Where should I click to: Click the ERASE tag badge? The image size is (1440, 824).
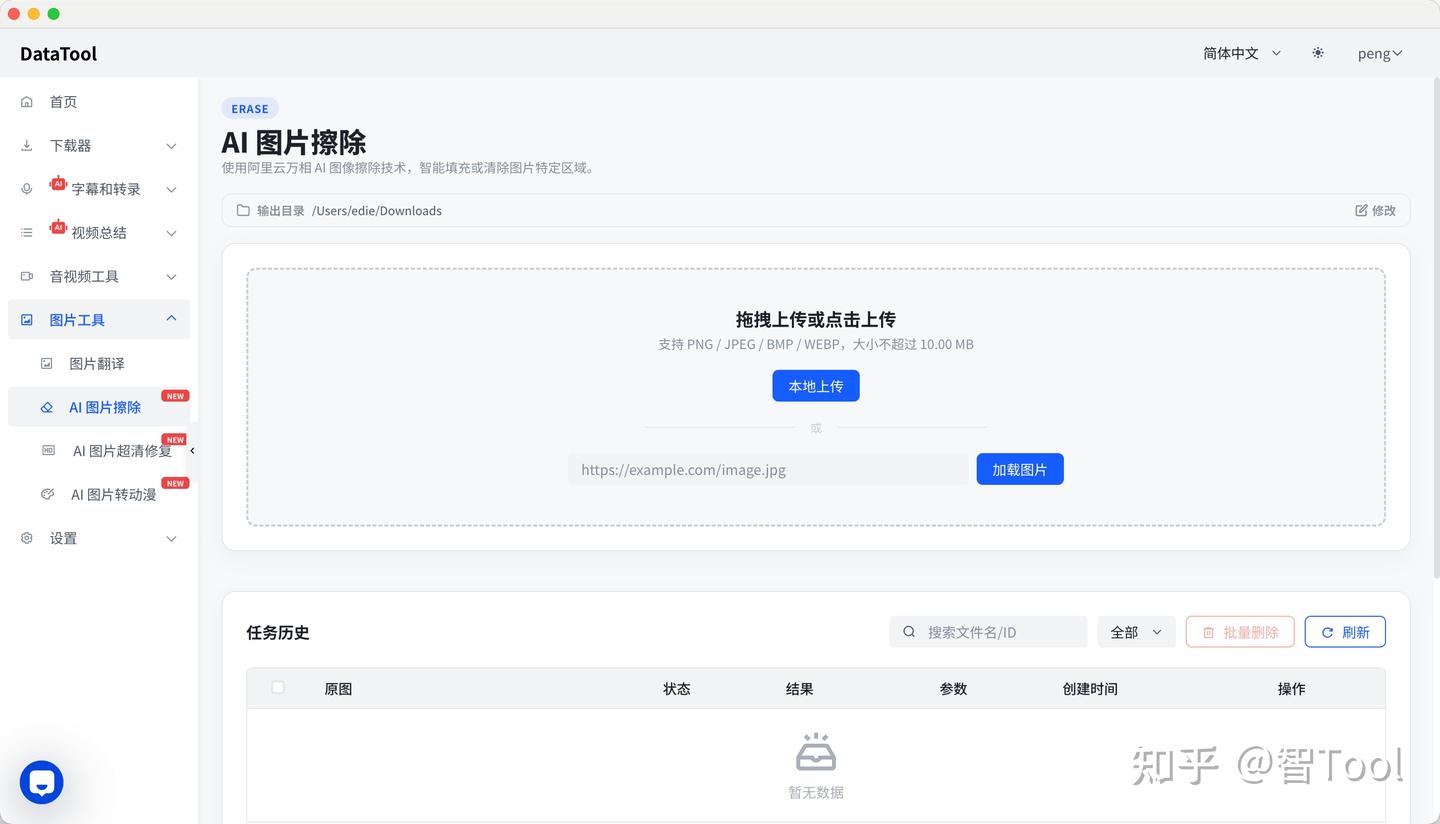pyautogui.click(x=250, y=109)
